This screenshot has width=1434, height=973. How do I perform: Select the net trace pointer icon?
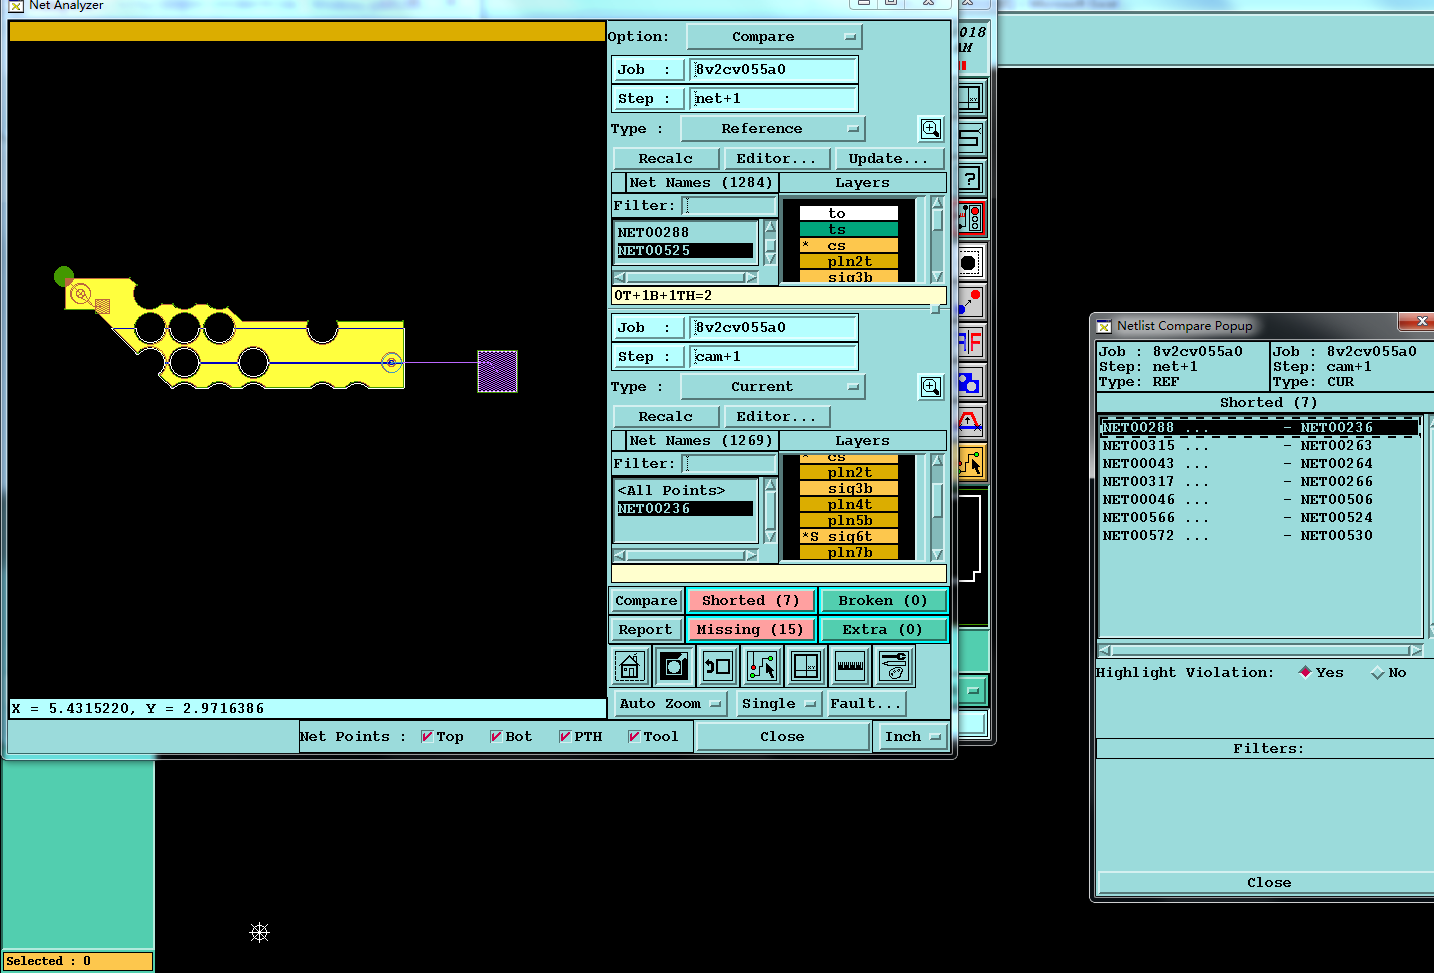point(761,666)
